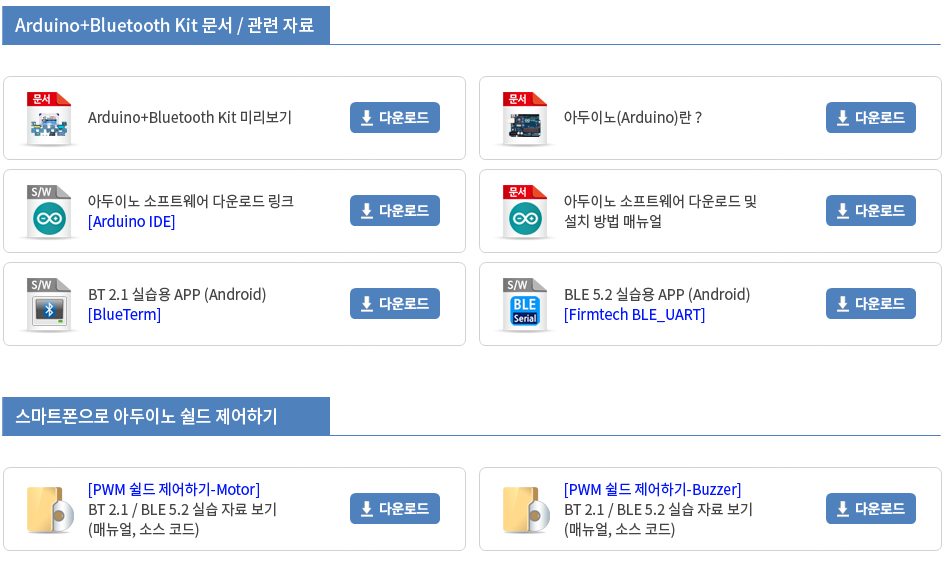Click the Arduino+Bluetooth Kit preview document icon
945x572 pixels.
coord(49,118)
